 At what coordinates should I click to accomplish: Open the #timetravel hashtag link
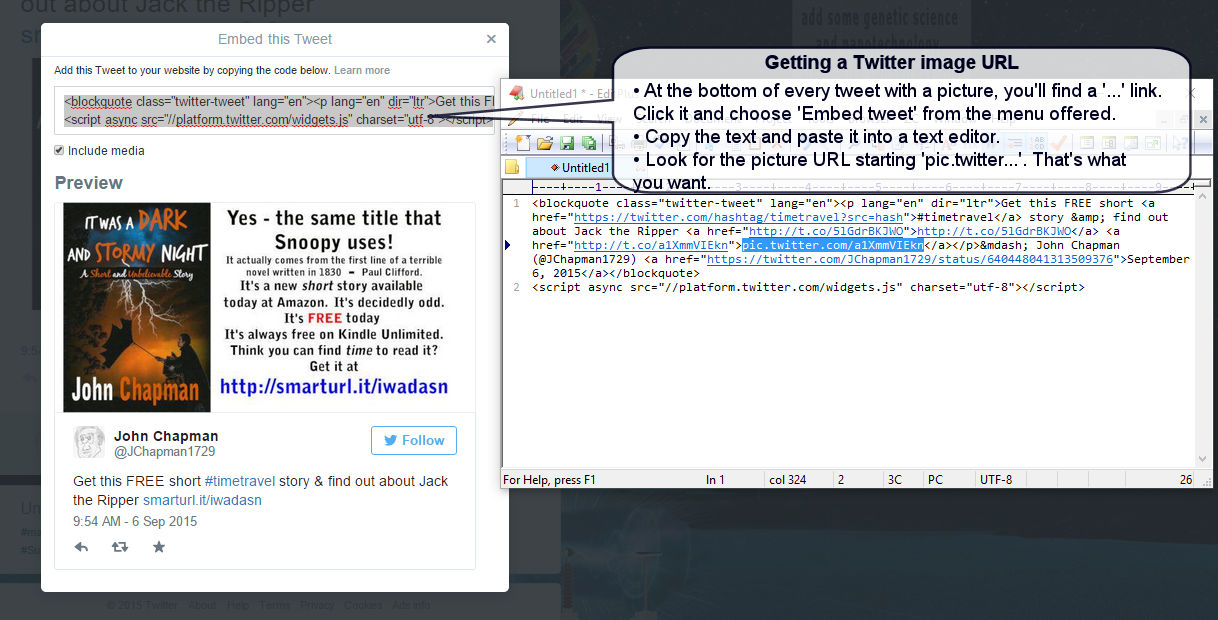[x=239, y=481]
